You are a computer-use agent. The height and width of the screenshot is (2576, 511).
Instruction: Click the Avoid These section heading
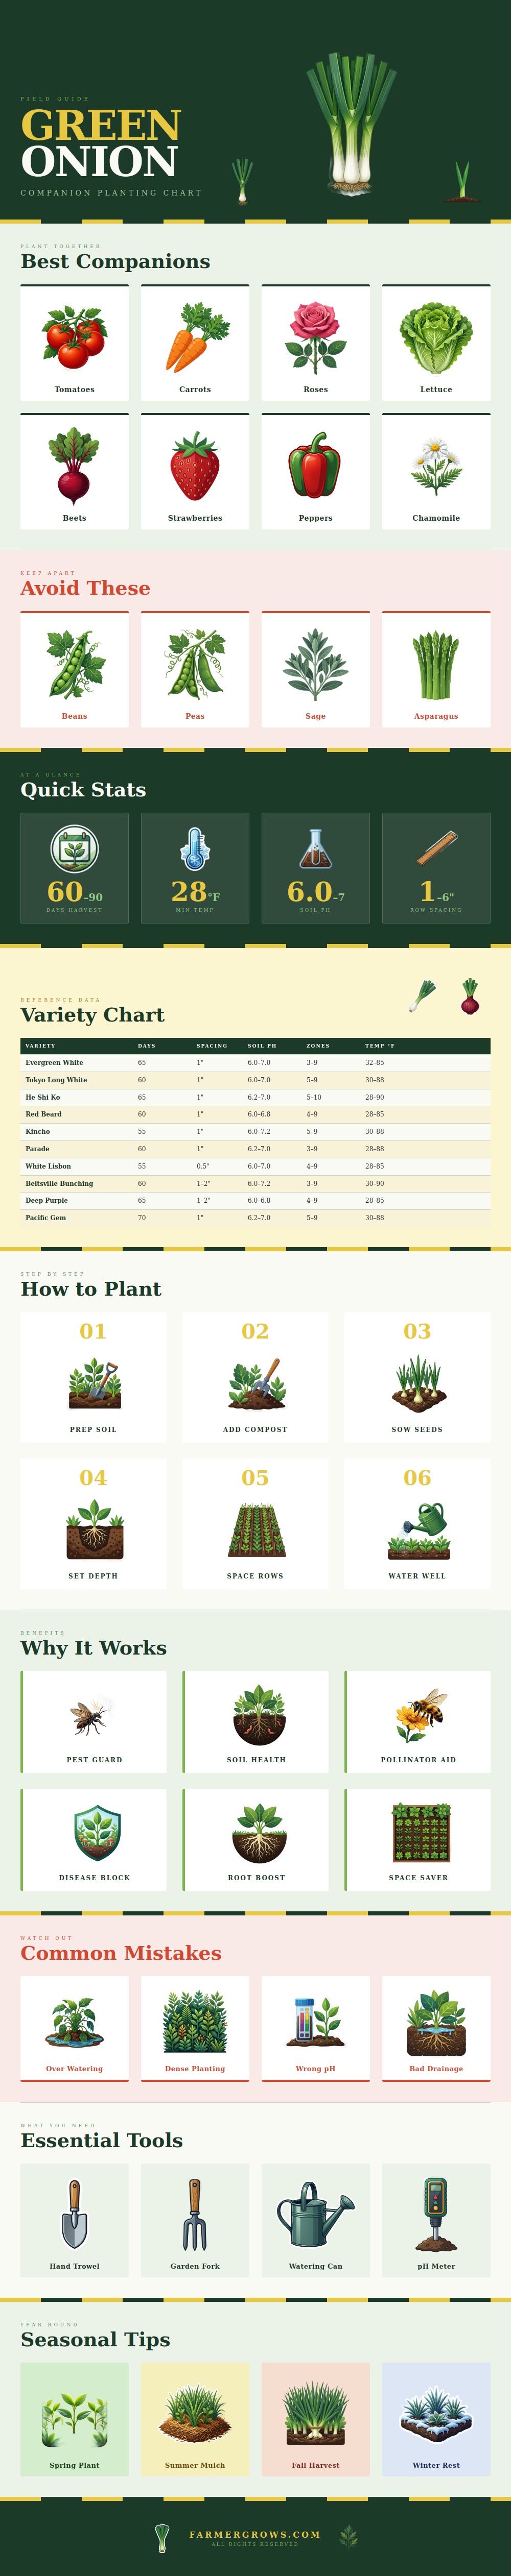[x=85, y=588]
